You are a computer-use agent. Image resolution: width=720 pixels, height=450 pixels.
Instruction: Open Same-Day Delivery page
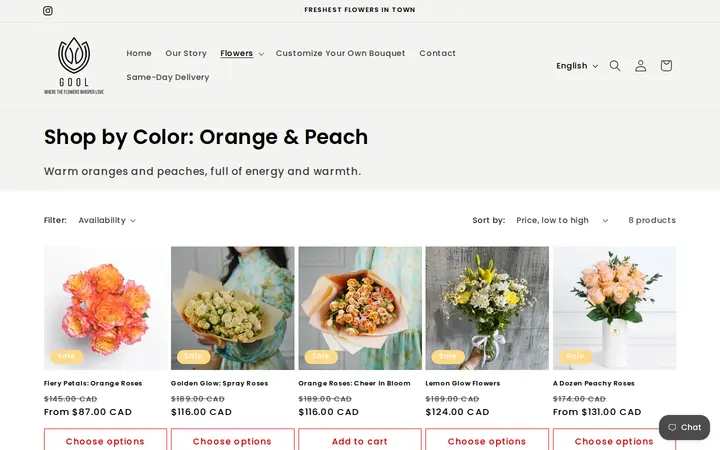(168, 77)
